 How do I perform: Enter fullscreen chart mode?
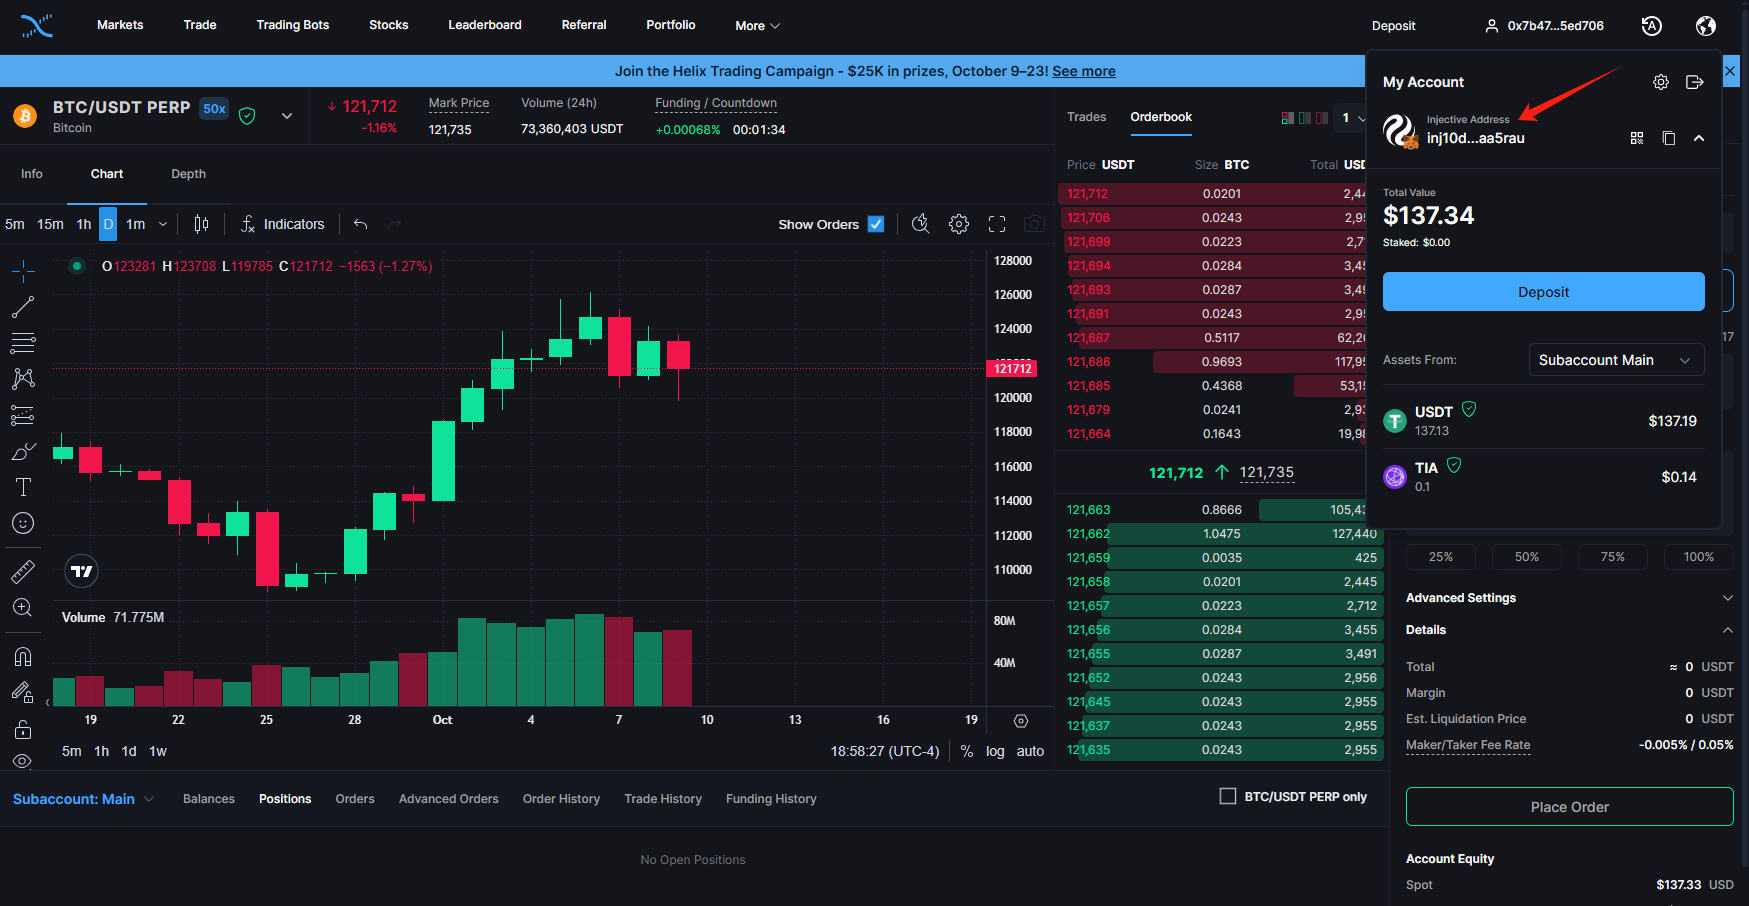point(996,224)
